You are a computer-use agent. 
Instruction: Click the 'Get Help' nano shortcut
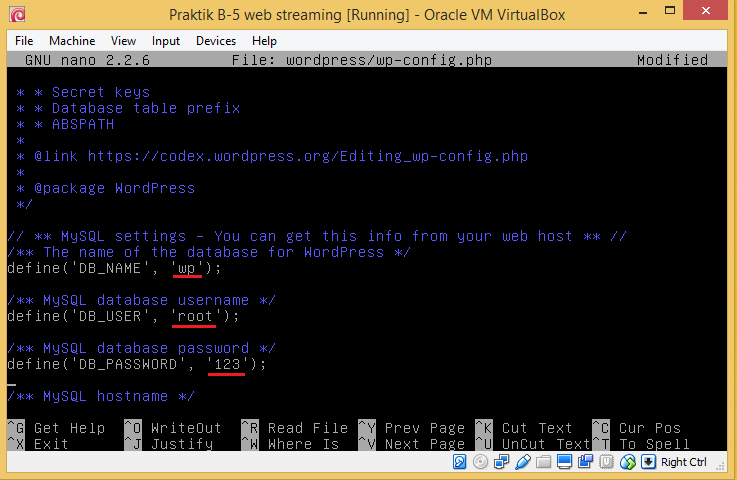(57, 428)
